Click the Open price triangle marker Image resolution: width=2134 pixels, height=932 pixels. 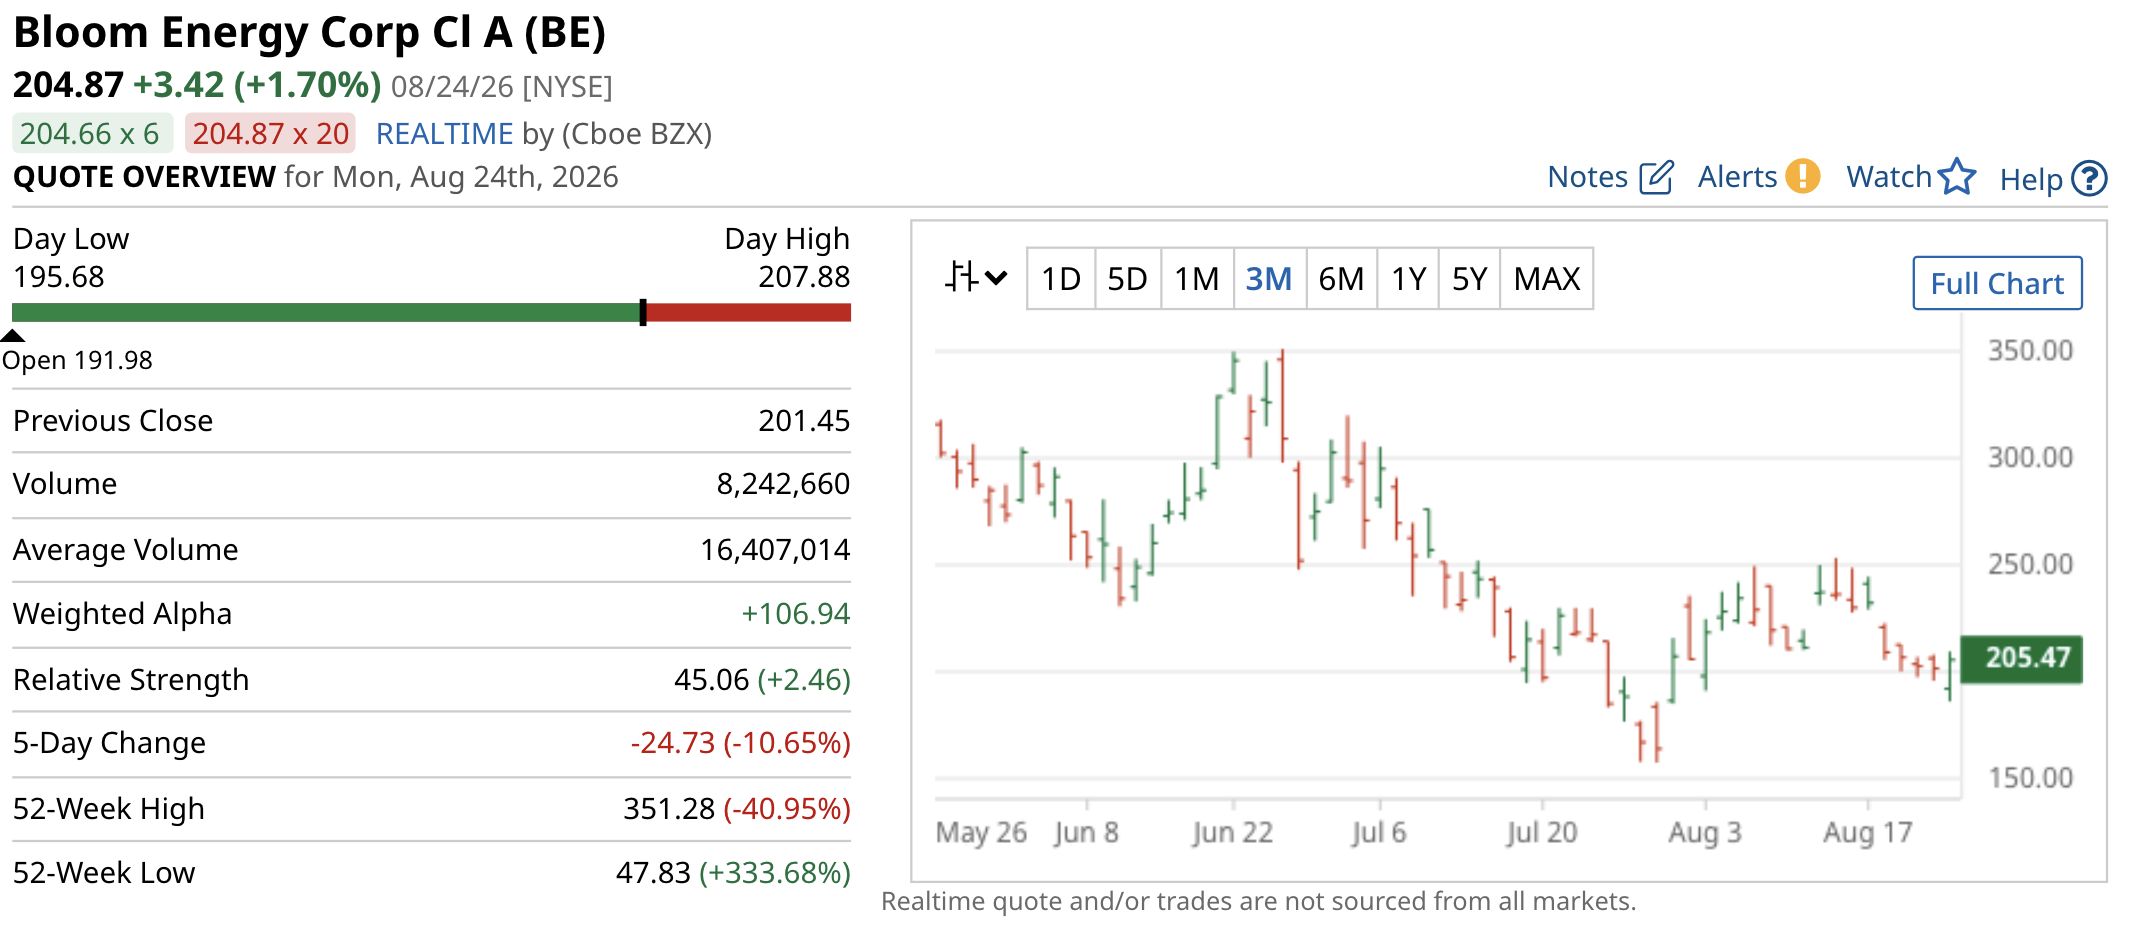[x=12, y=335]
